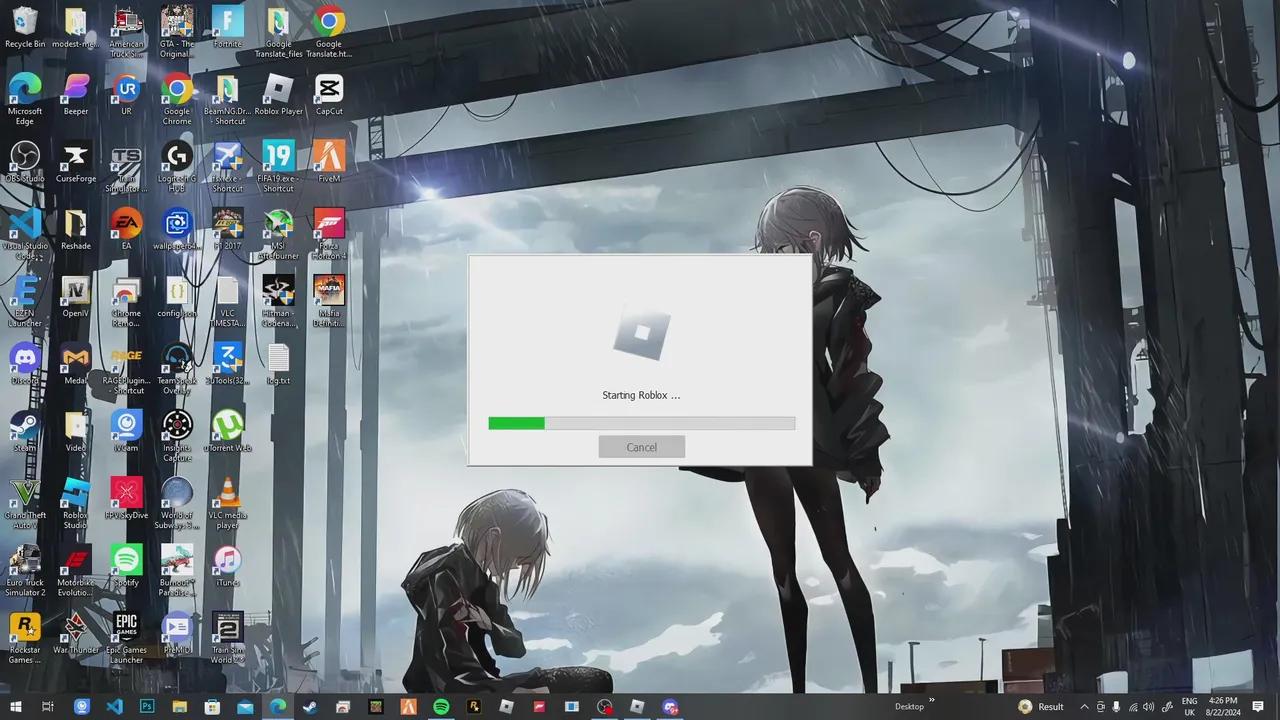Image resolution: width=1280 pixels, height=720 pixels.
Task: Click the Desktop toolbar label in the taskbar
Action: (909, 707)
